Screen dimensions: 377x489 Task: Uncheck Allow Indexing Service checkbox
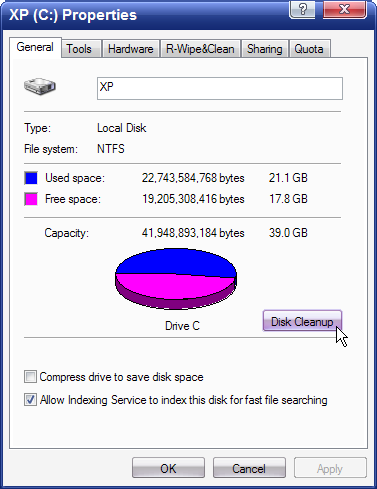30,400
